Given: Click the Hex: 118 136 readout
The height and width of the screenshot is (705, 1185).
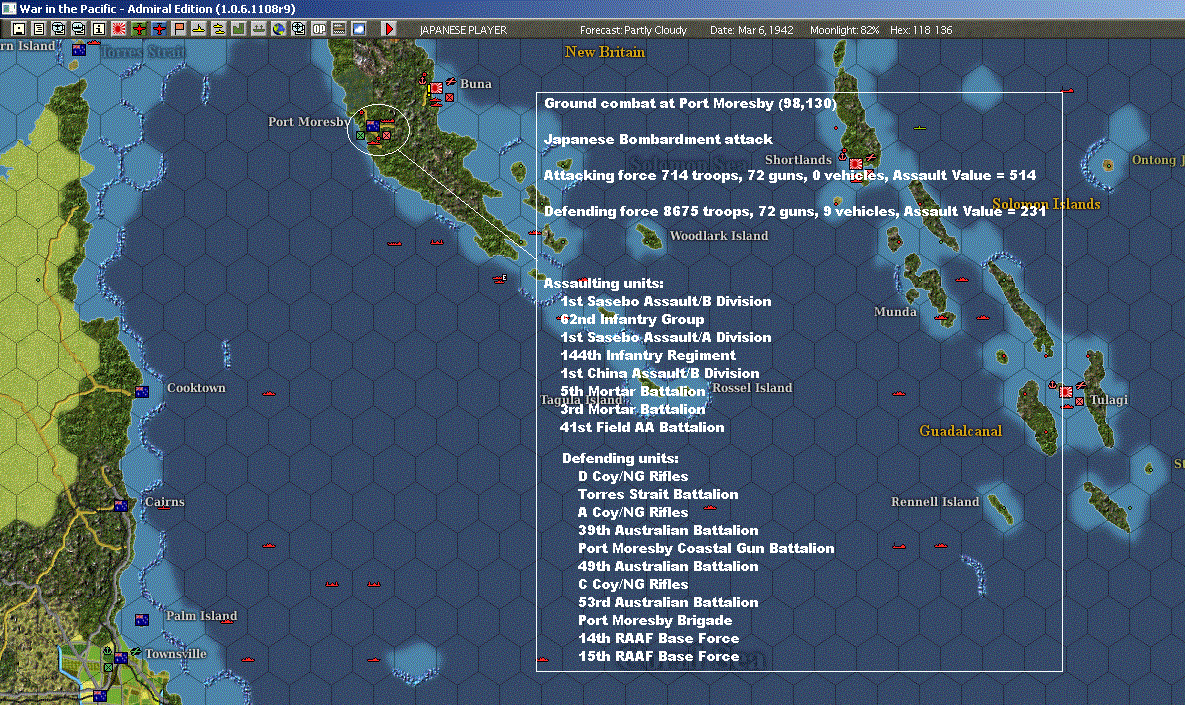Looking at the screenshot, I should (x=921, y=30).
